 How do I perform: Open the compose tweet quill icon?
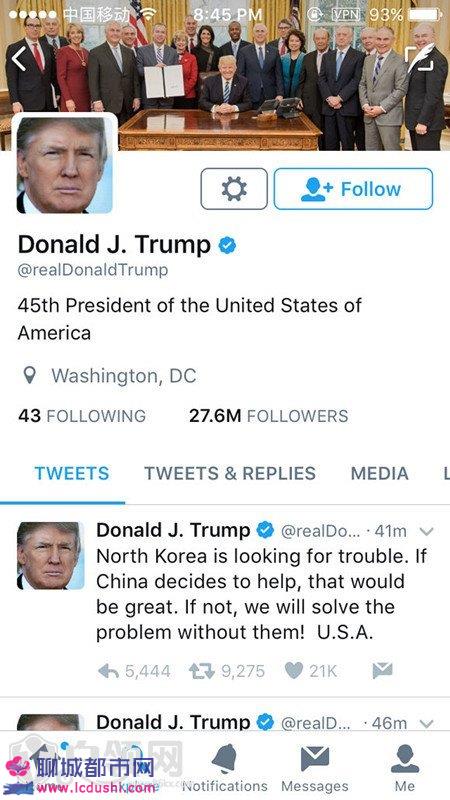pyautogui.click(x=420, y=58)
